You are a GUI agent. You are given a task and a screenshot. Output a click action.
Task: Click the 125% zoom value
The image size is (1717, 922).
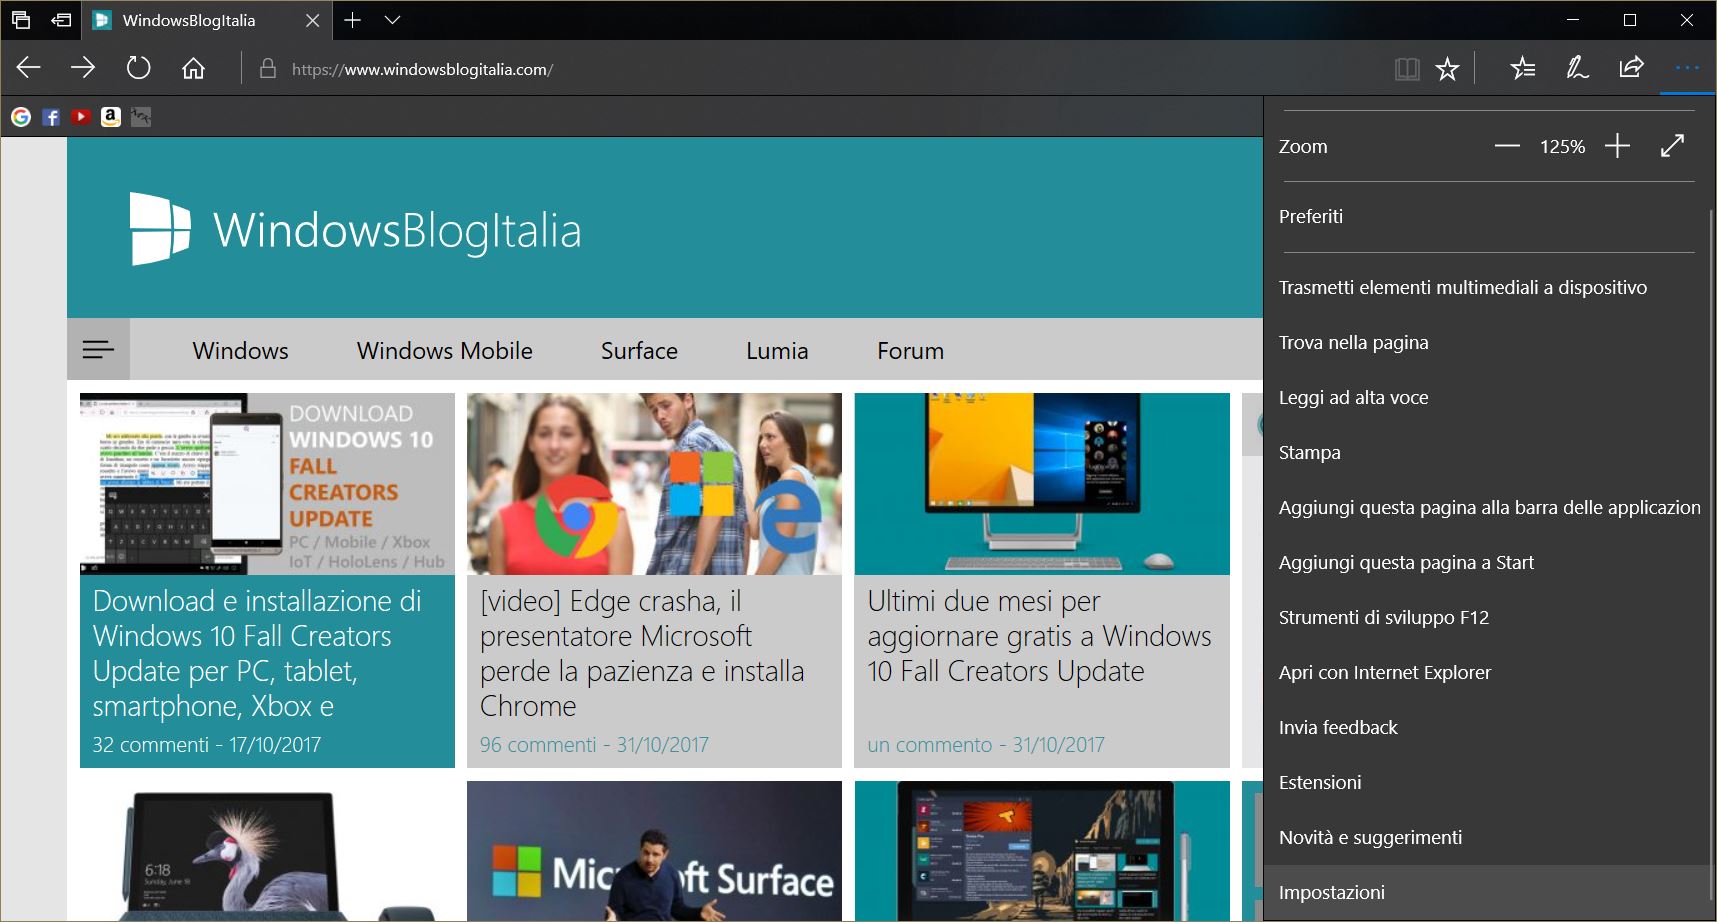pyautogui.click(x=1562, y=146)
